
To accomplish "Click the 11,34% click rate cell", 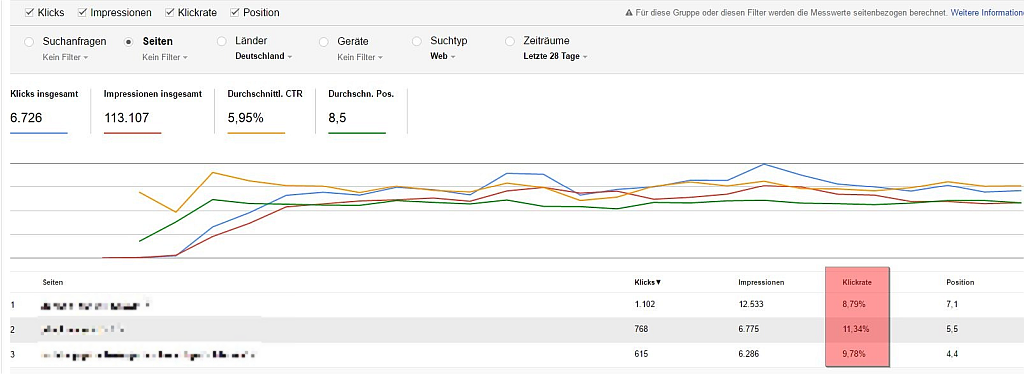I will (x=856, y=330).
